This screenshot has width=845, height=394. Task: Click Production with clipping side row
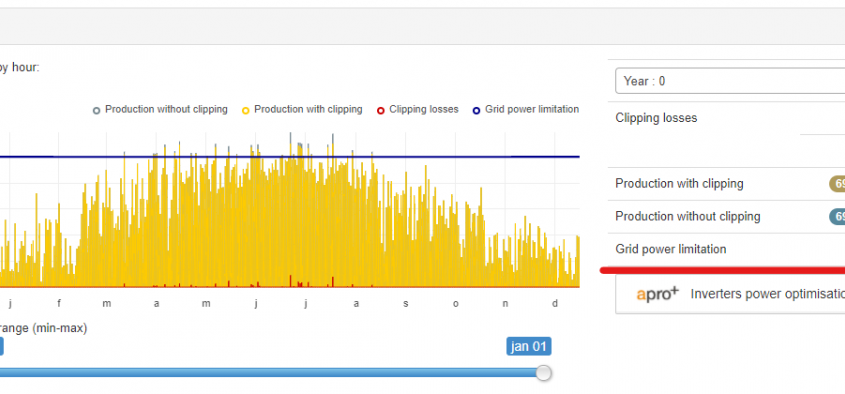click(x=726, y=184)
